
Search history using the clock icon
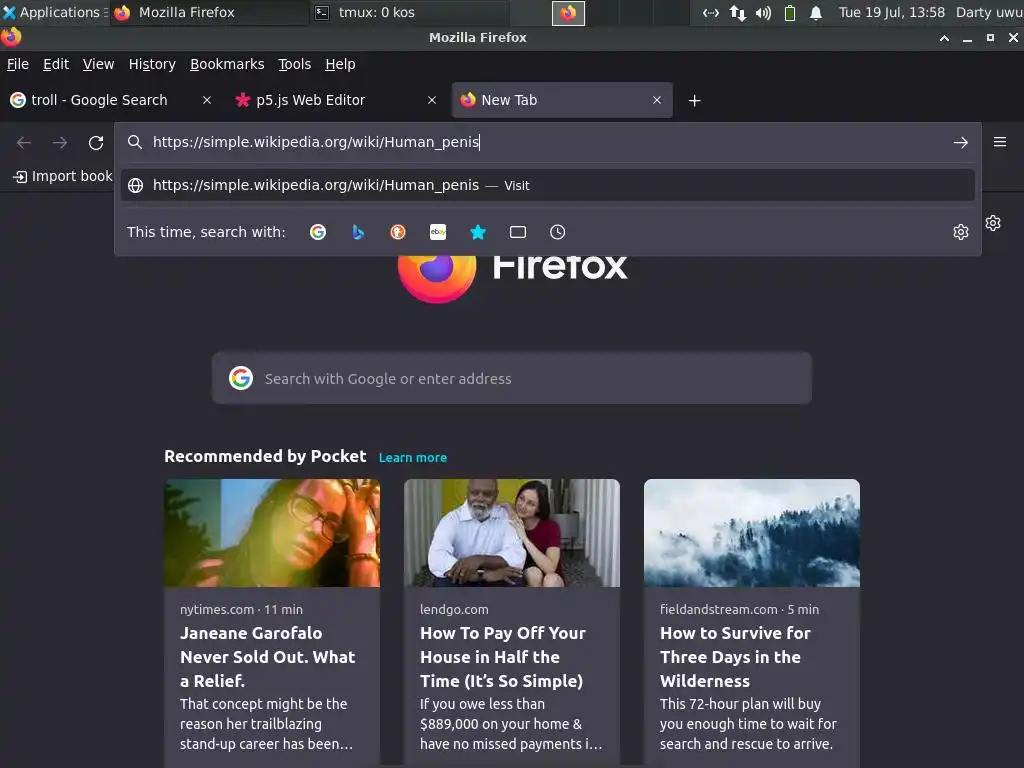[558, 232]
